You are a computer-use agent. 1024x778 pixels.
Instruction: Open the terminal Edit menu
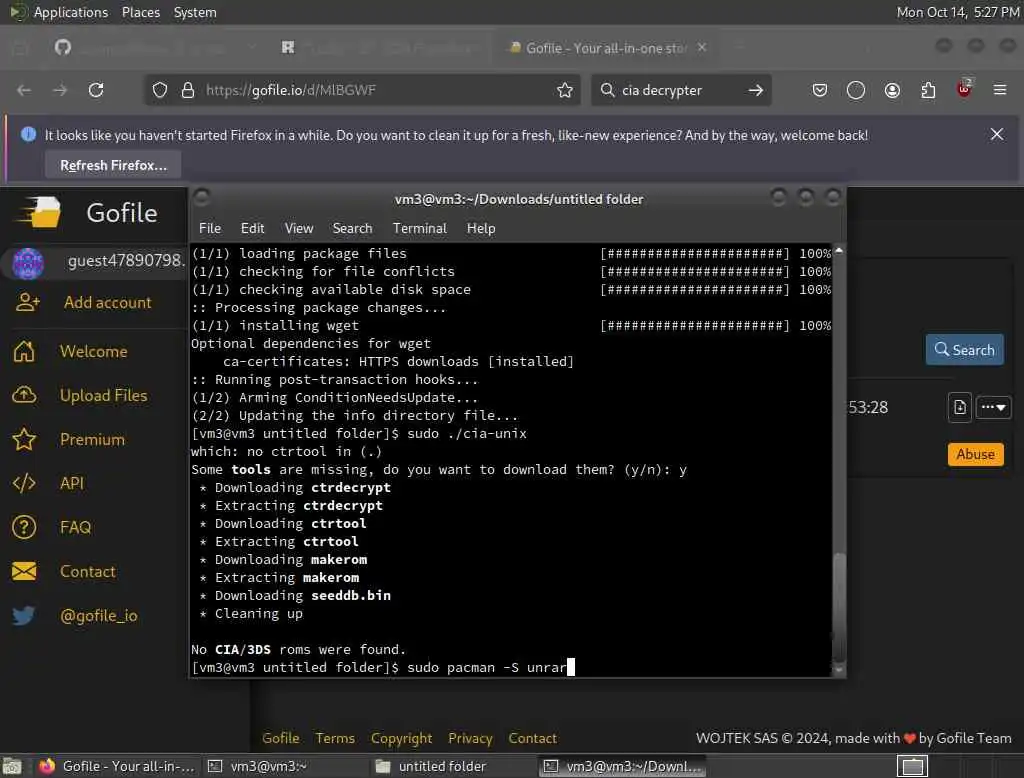(x=252, y=228)
